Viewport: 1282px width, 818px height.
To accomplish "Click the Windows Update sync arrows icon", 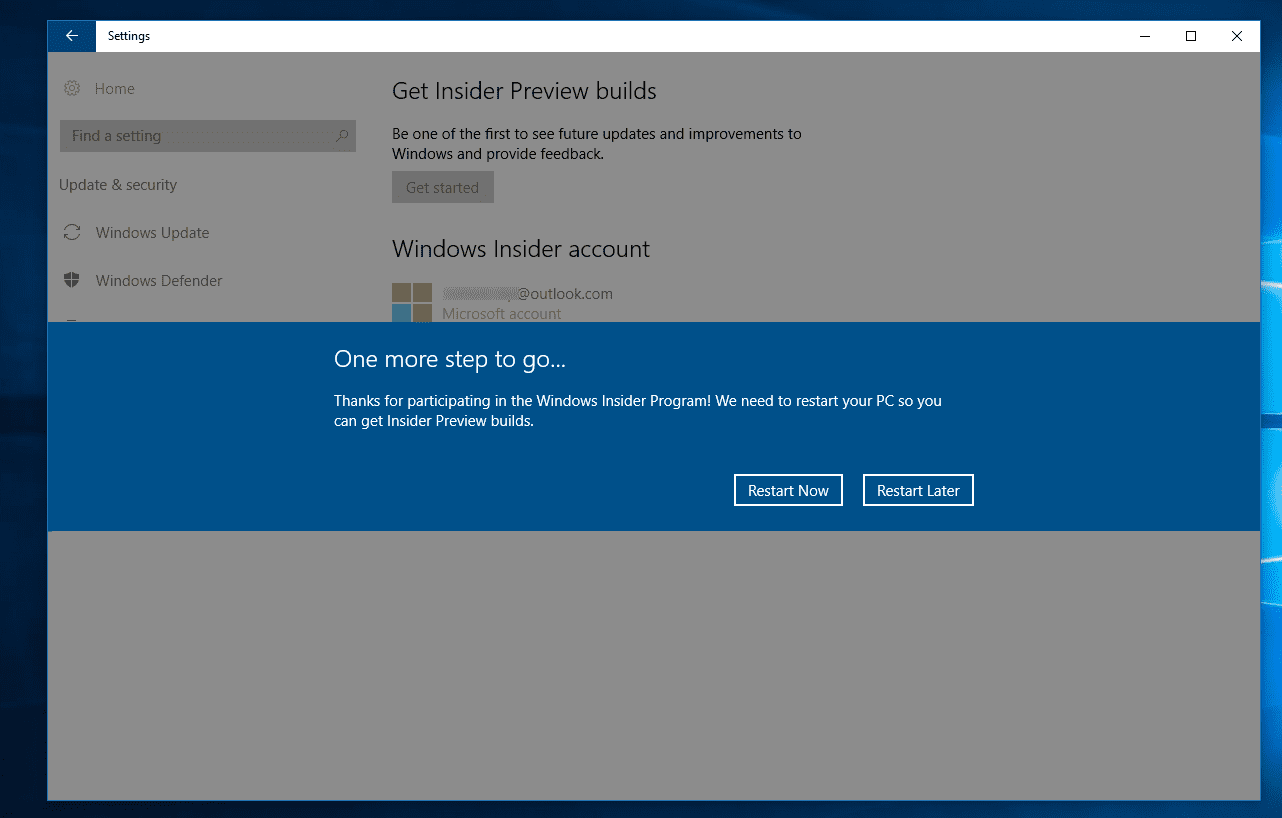I will click(x=72, y=233).
